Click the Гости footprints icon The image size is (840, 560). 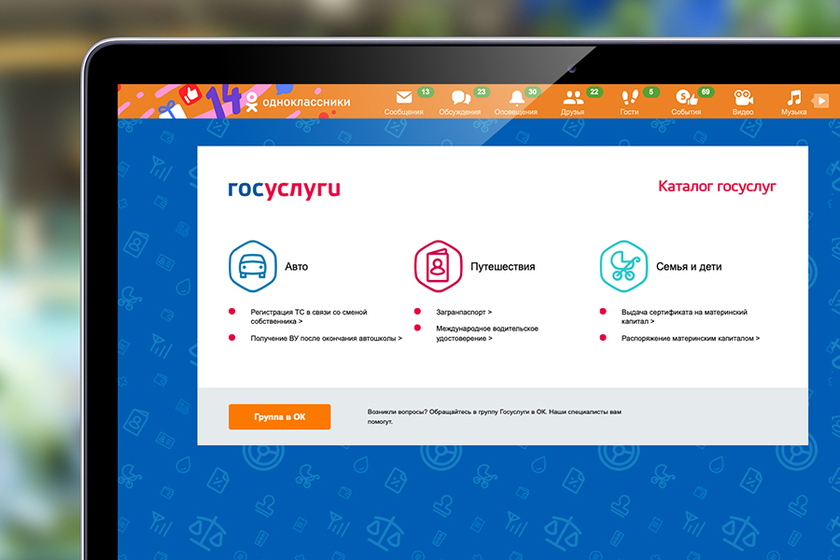629,98
